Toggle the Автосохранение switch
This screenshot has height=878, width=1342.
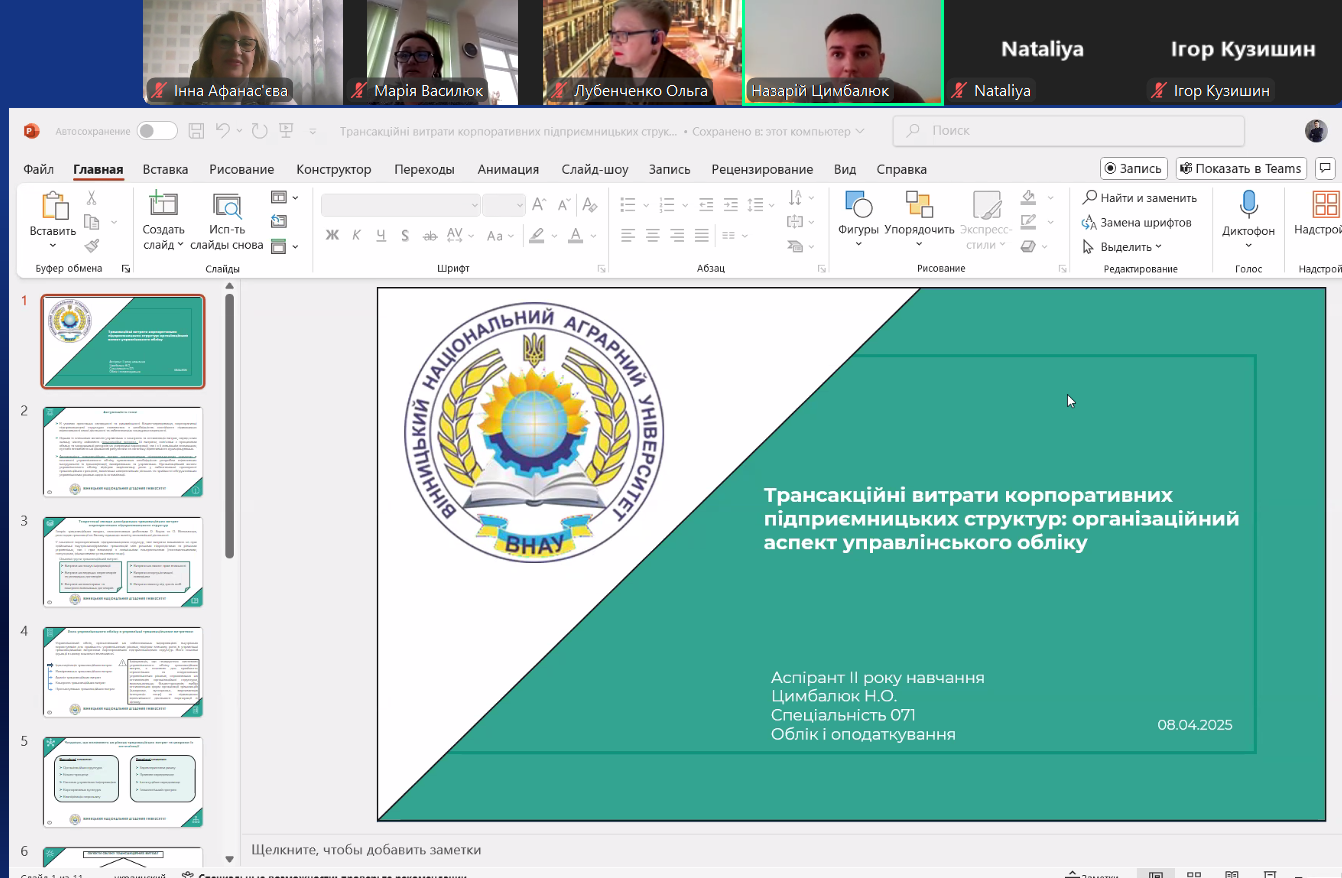(x=157, y=131)
